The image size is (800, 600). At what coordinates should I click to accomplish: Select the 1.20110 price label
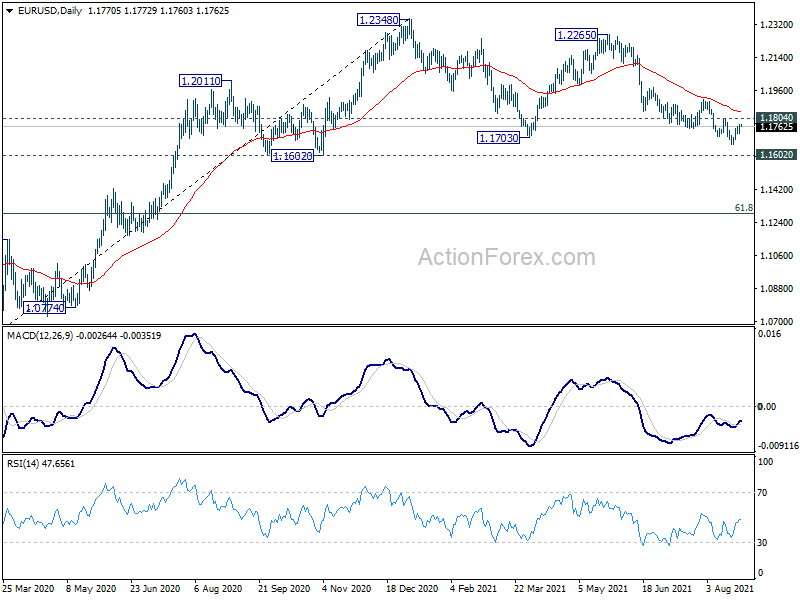pyautogui.click(x=201, y=81)
